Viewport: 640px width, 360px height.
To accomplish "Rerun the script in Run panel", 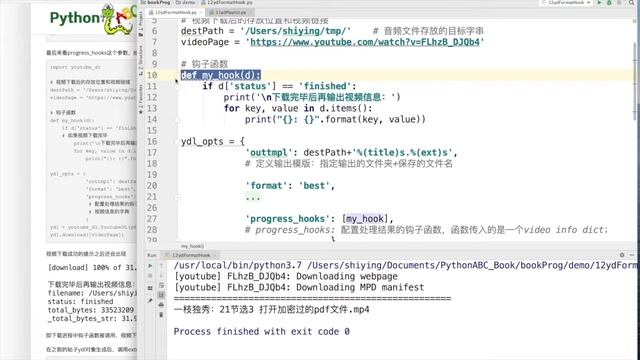I will click(150, 266).
